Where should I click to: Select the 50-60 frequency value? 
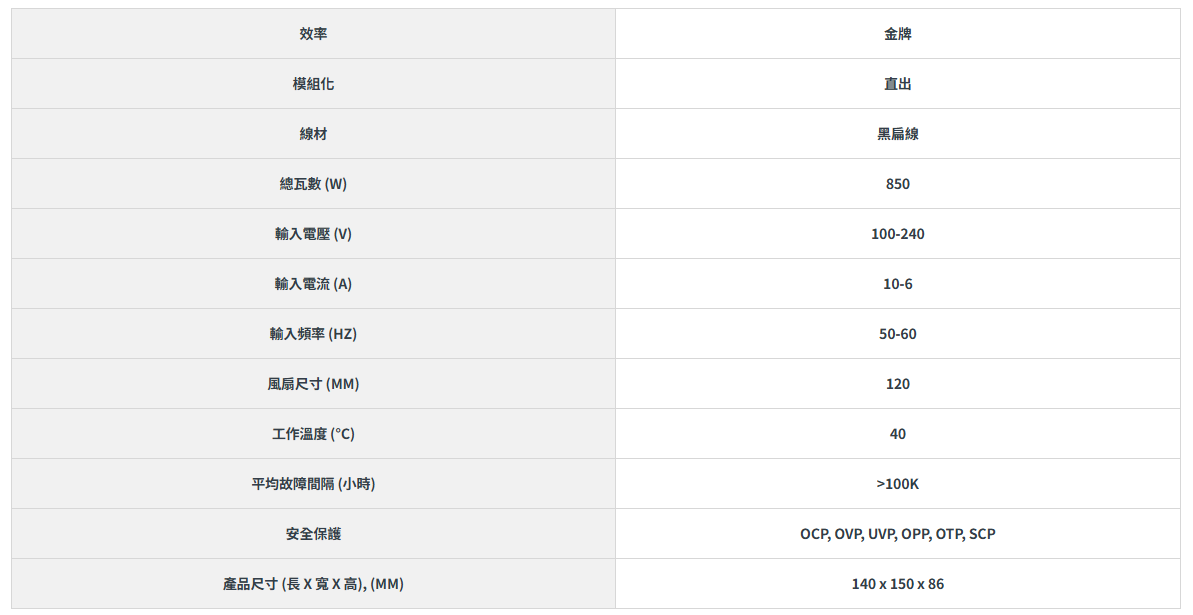click(897, 334)
